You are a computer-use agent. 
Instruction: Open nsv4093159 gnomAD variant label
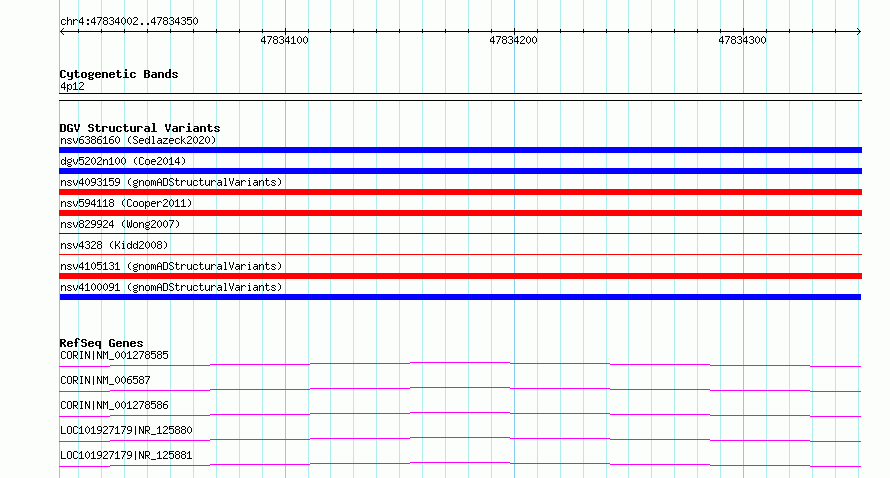(171, 182)
